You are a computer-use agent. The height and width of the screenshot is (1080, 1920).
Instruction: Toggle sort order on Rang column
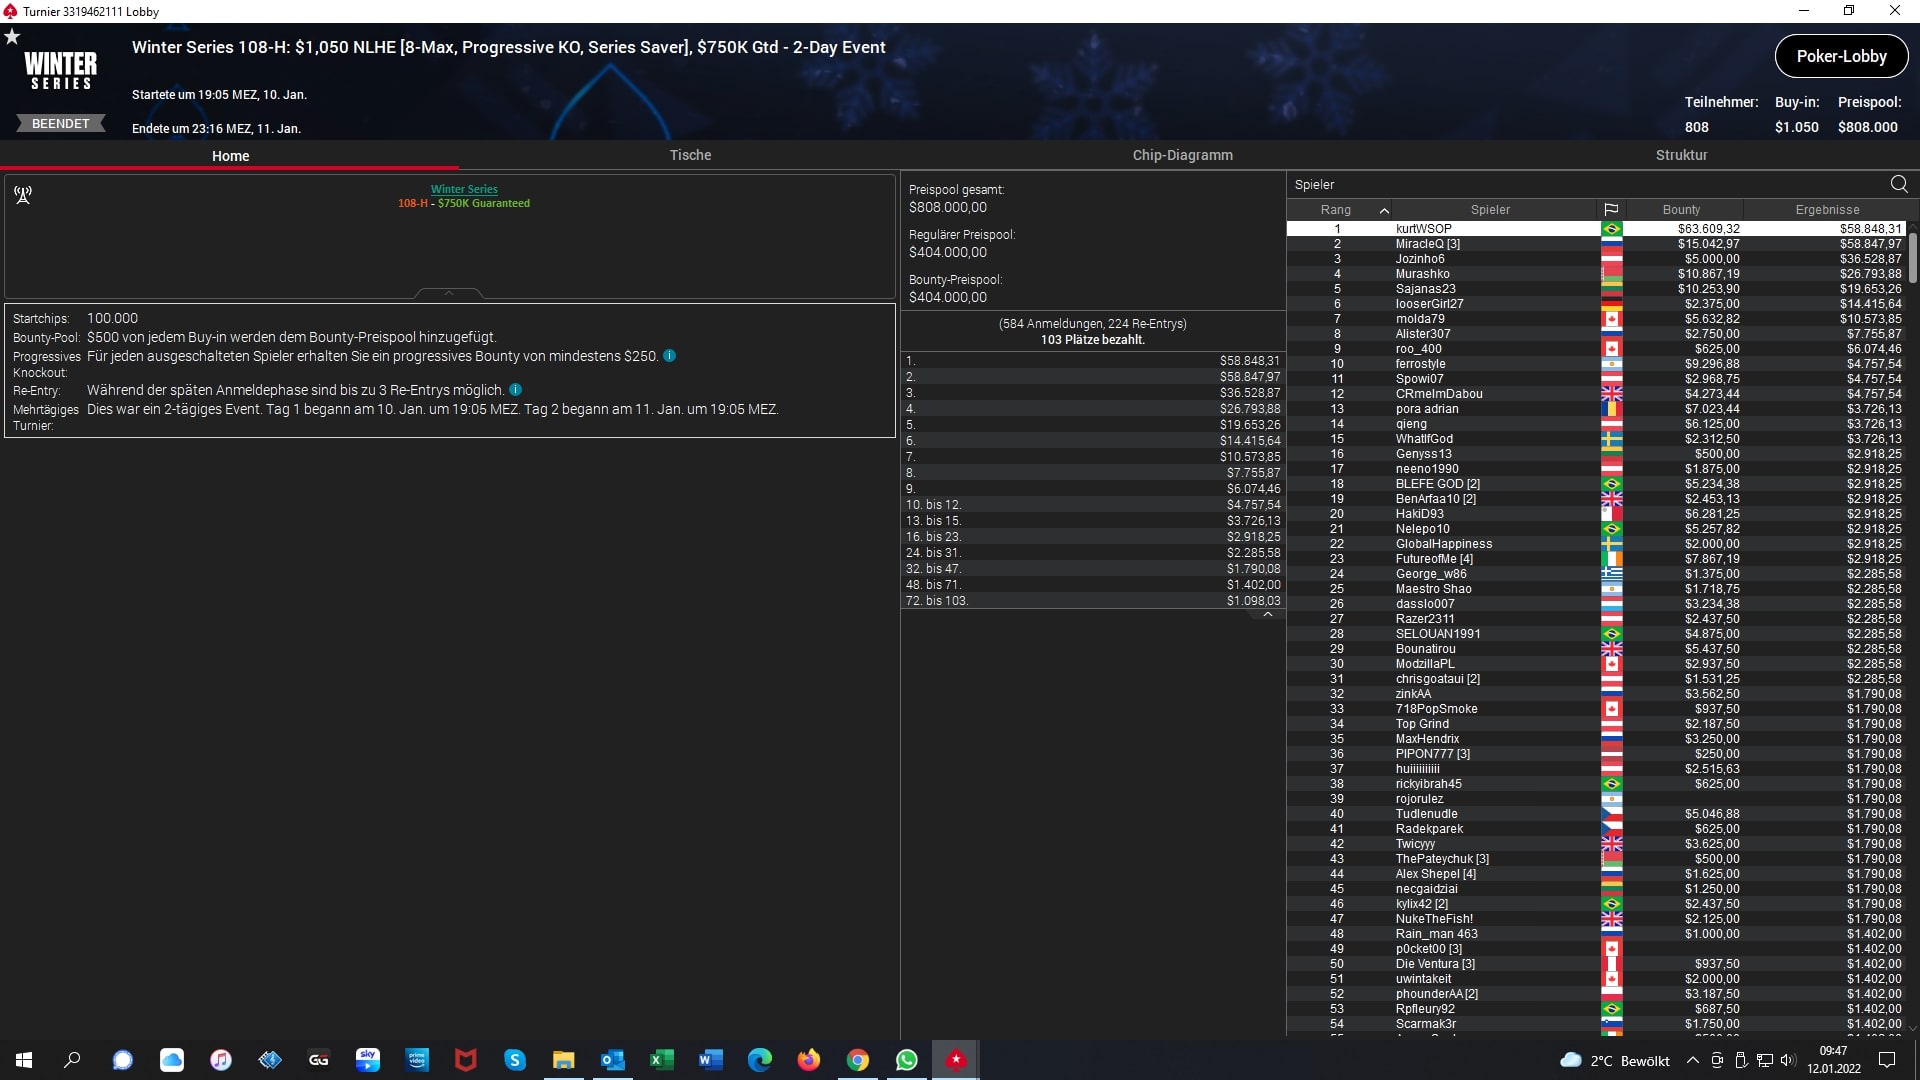(x=1384, y=210)
